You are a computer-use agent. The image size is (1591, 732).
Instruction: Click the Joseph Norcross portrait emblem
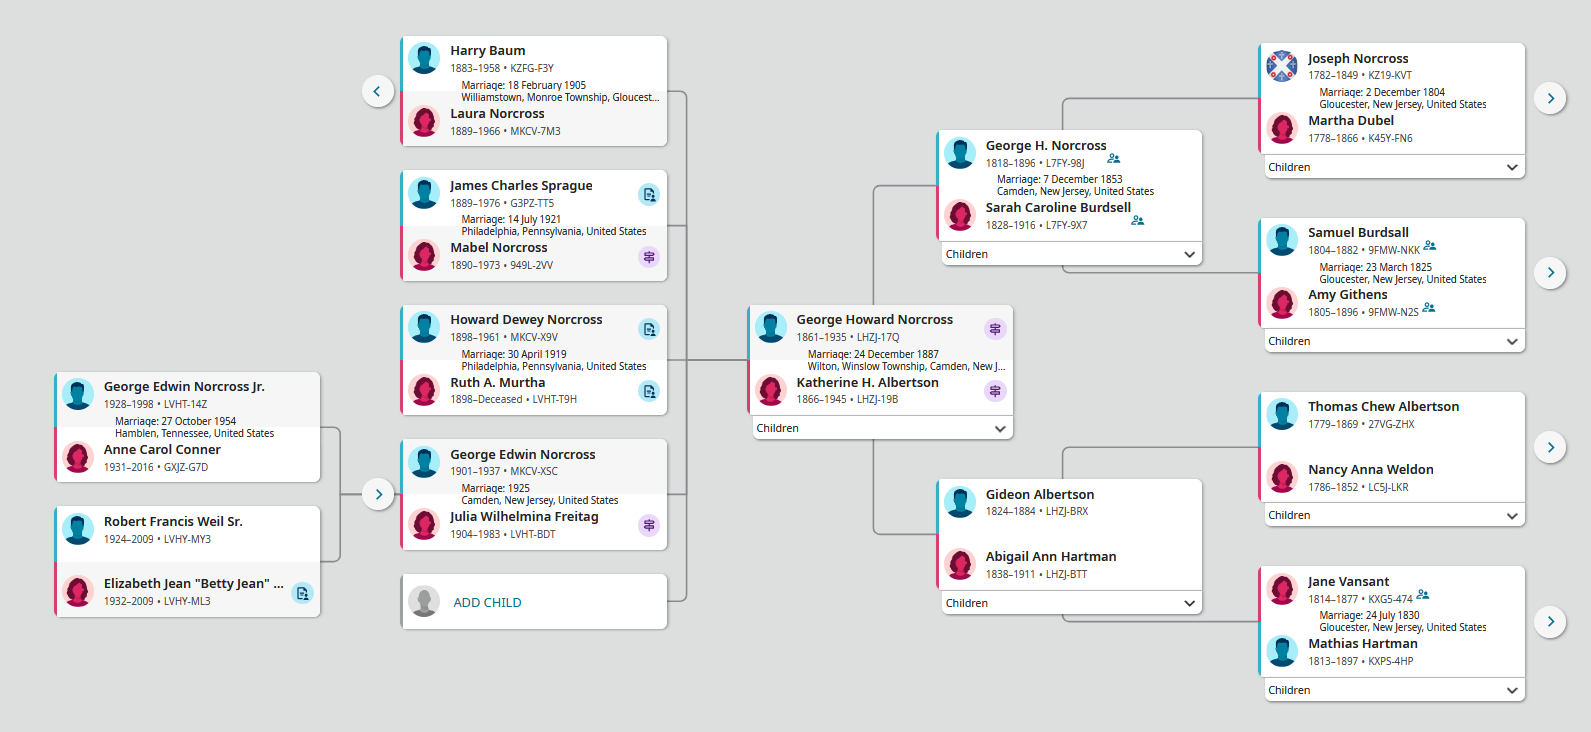pyautogui.click(x=1281, y=66)
